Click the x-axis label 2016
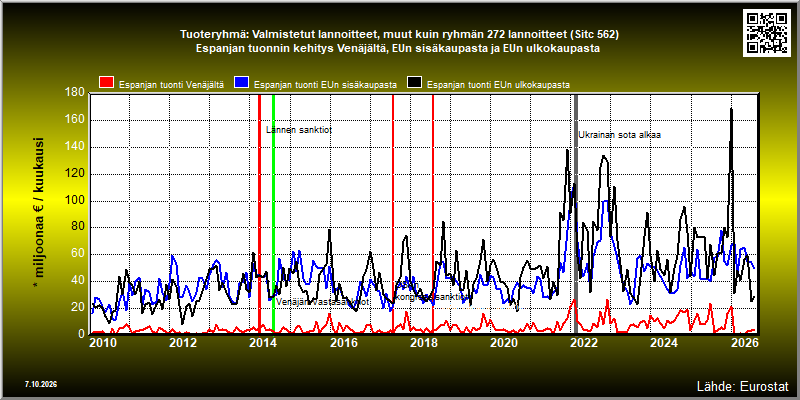This screenshot has height=400, width=800. tap(343, 342)
